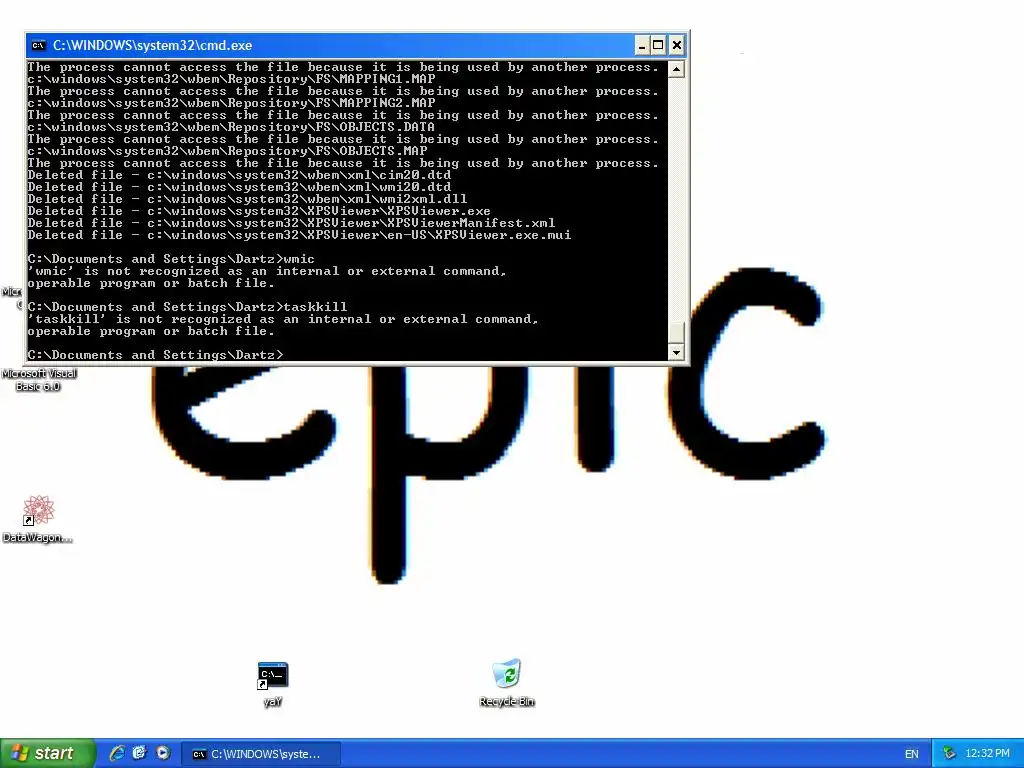Click the 'taskkill' is not recognized line
Image resolution: width=1024 pixels, height=768 pixels.
point(283,319)
